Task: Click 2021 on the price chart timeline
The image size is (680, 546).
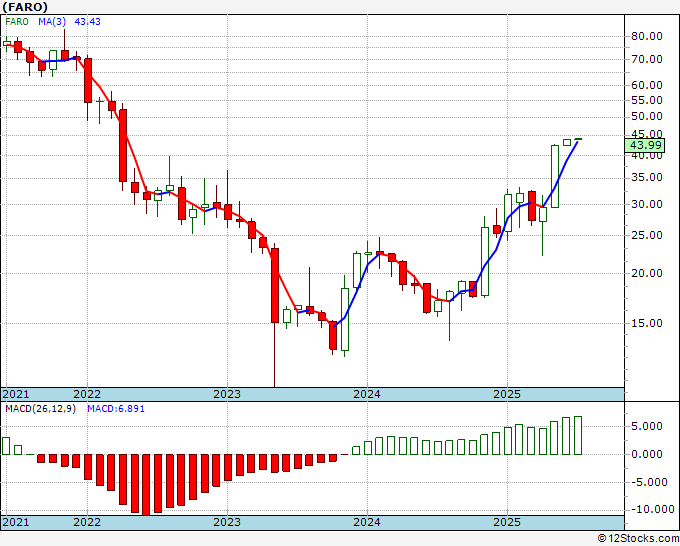Action: (16, 394)
